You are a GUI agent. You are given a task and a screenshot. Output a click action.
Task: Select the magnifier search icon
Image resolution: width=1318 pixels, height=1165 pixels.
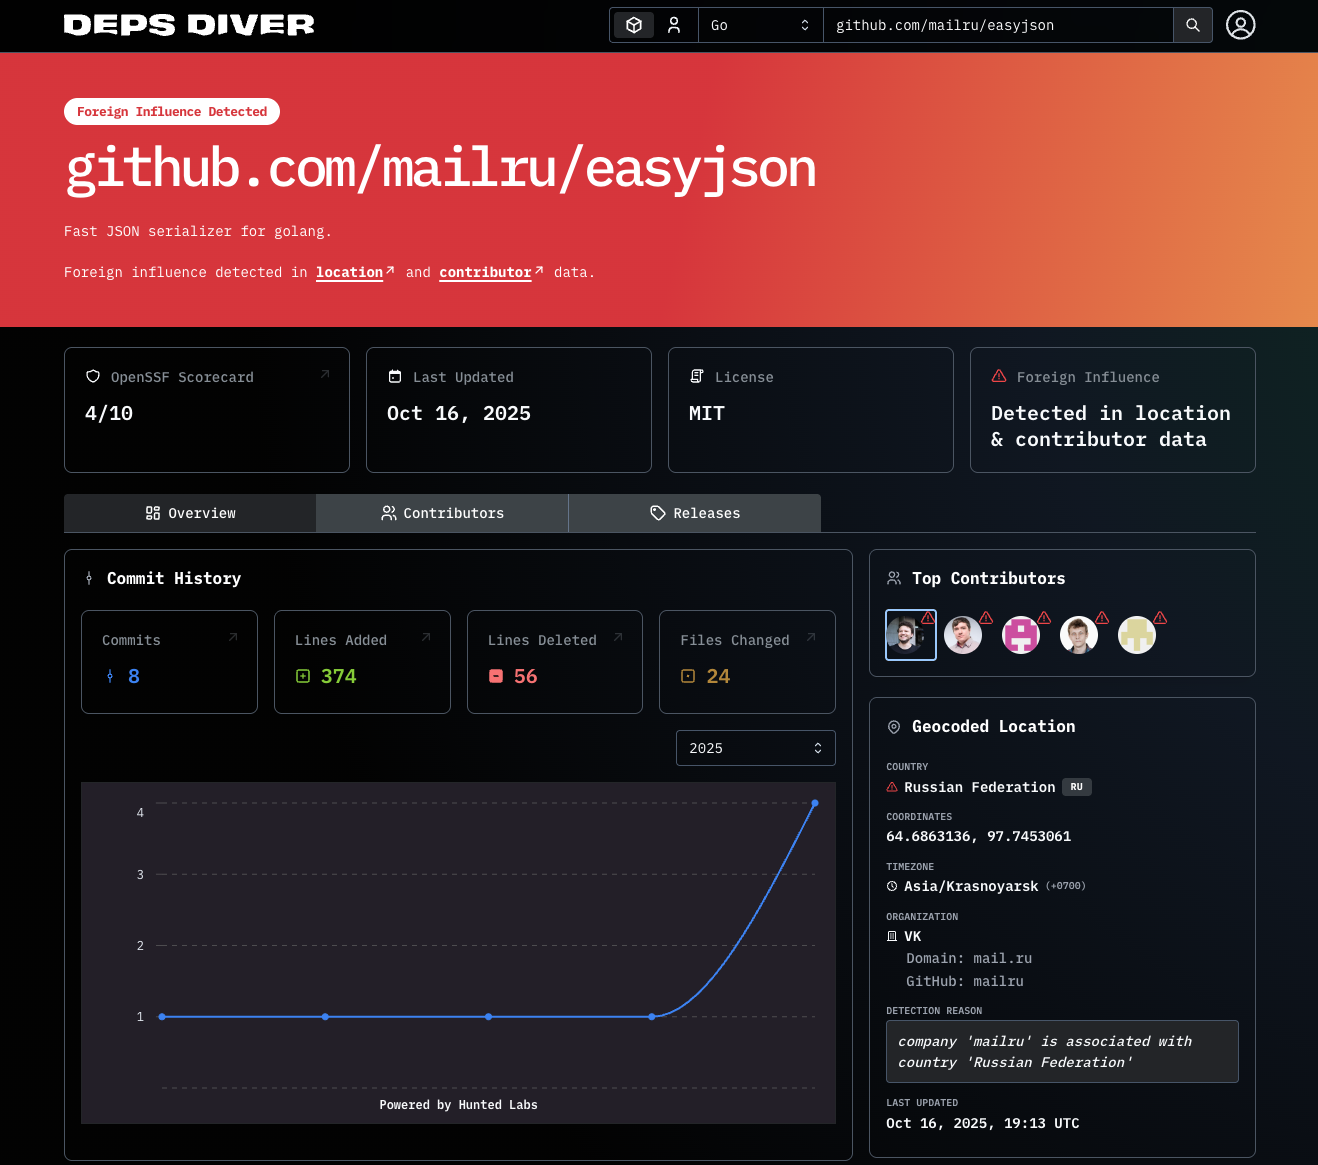click(1192, 25)
